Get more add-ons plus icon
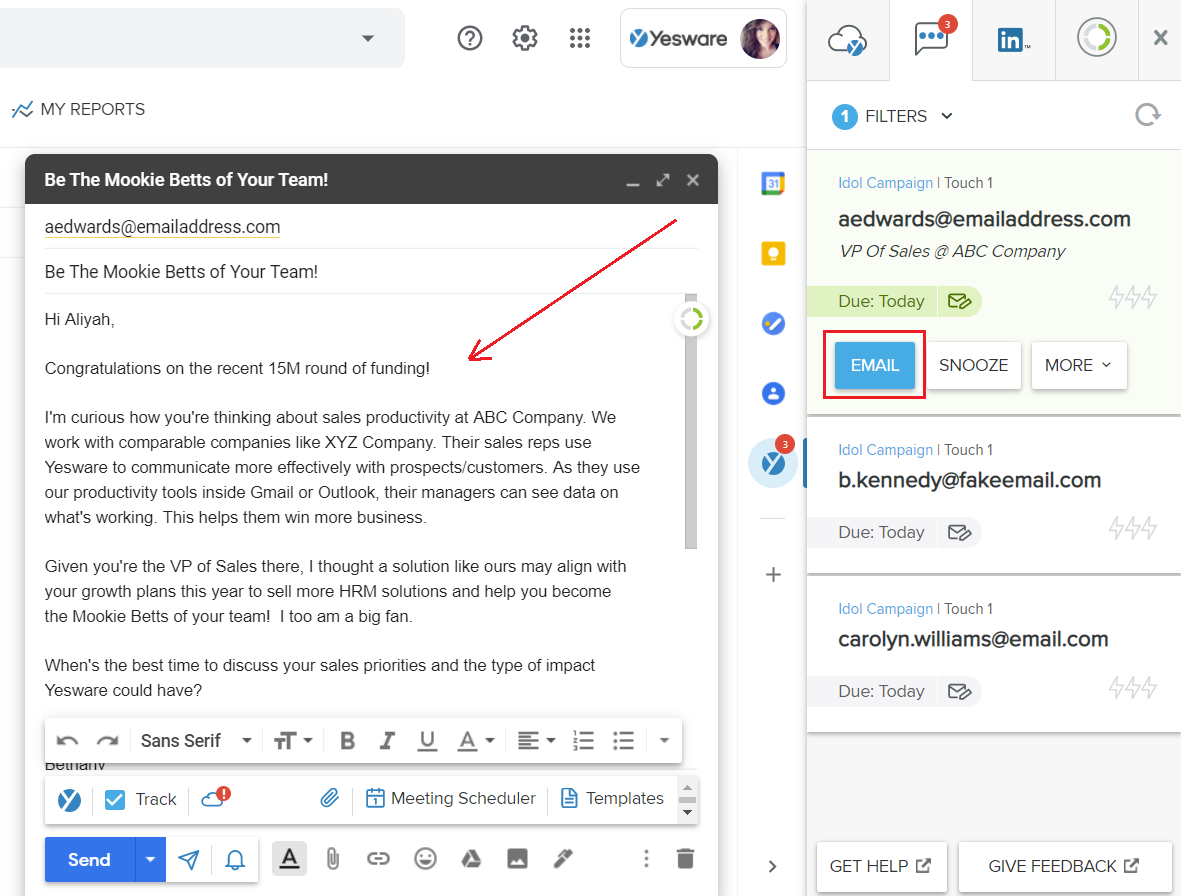This screenshot has height=896, width=1183. coord(773,575)
